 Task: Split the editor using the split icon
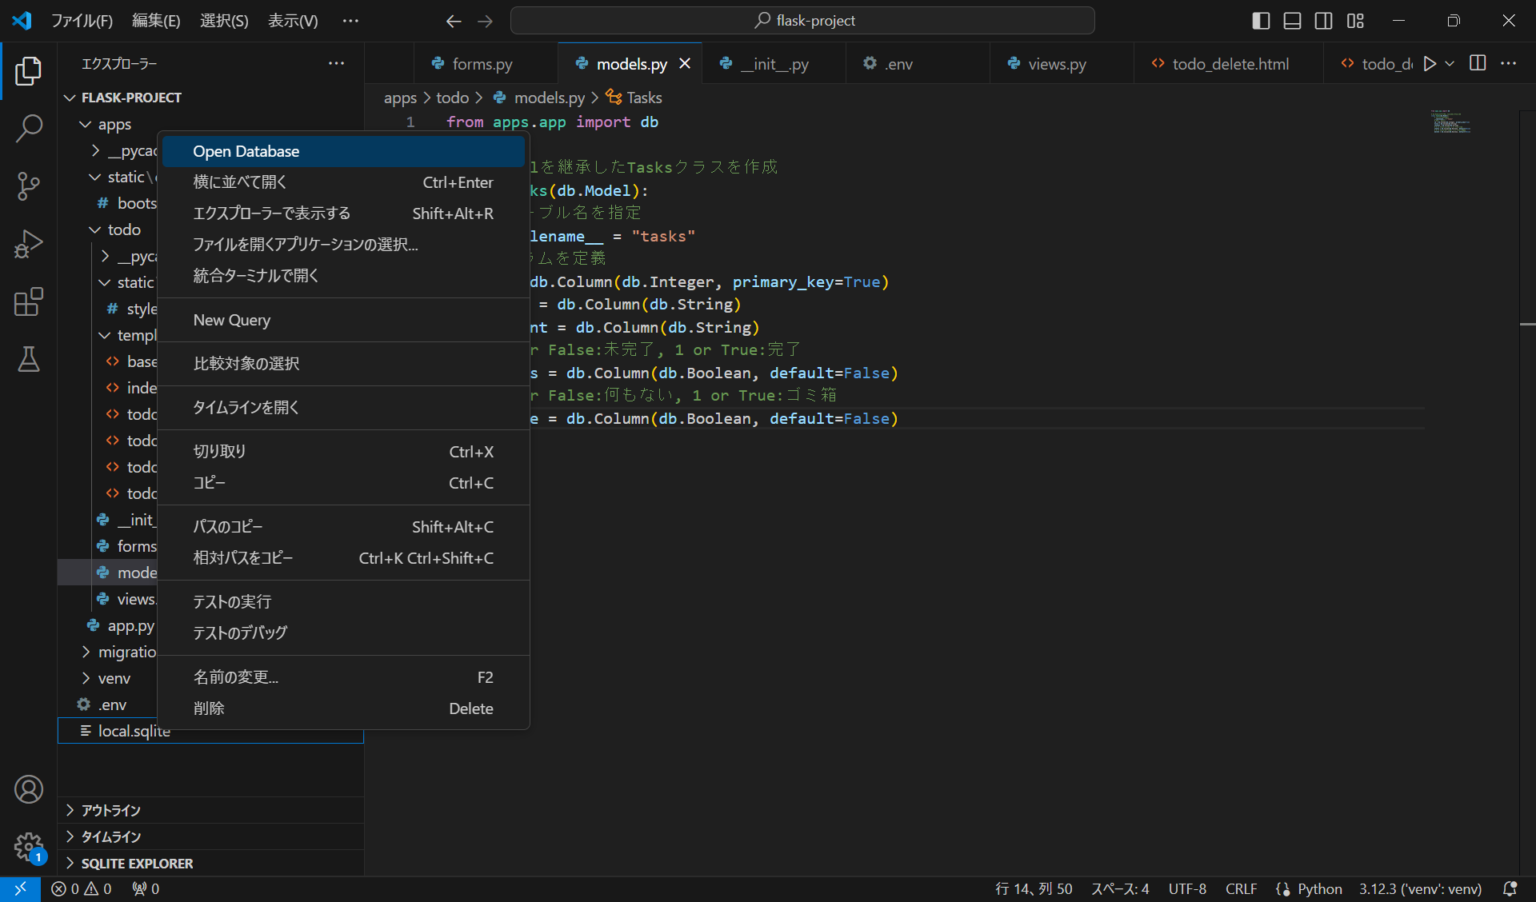(1477, 62)
